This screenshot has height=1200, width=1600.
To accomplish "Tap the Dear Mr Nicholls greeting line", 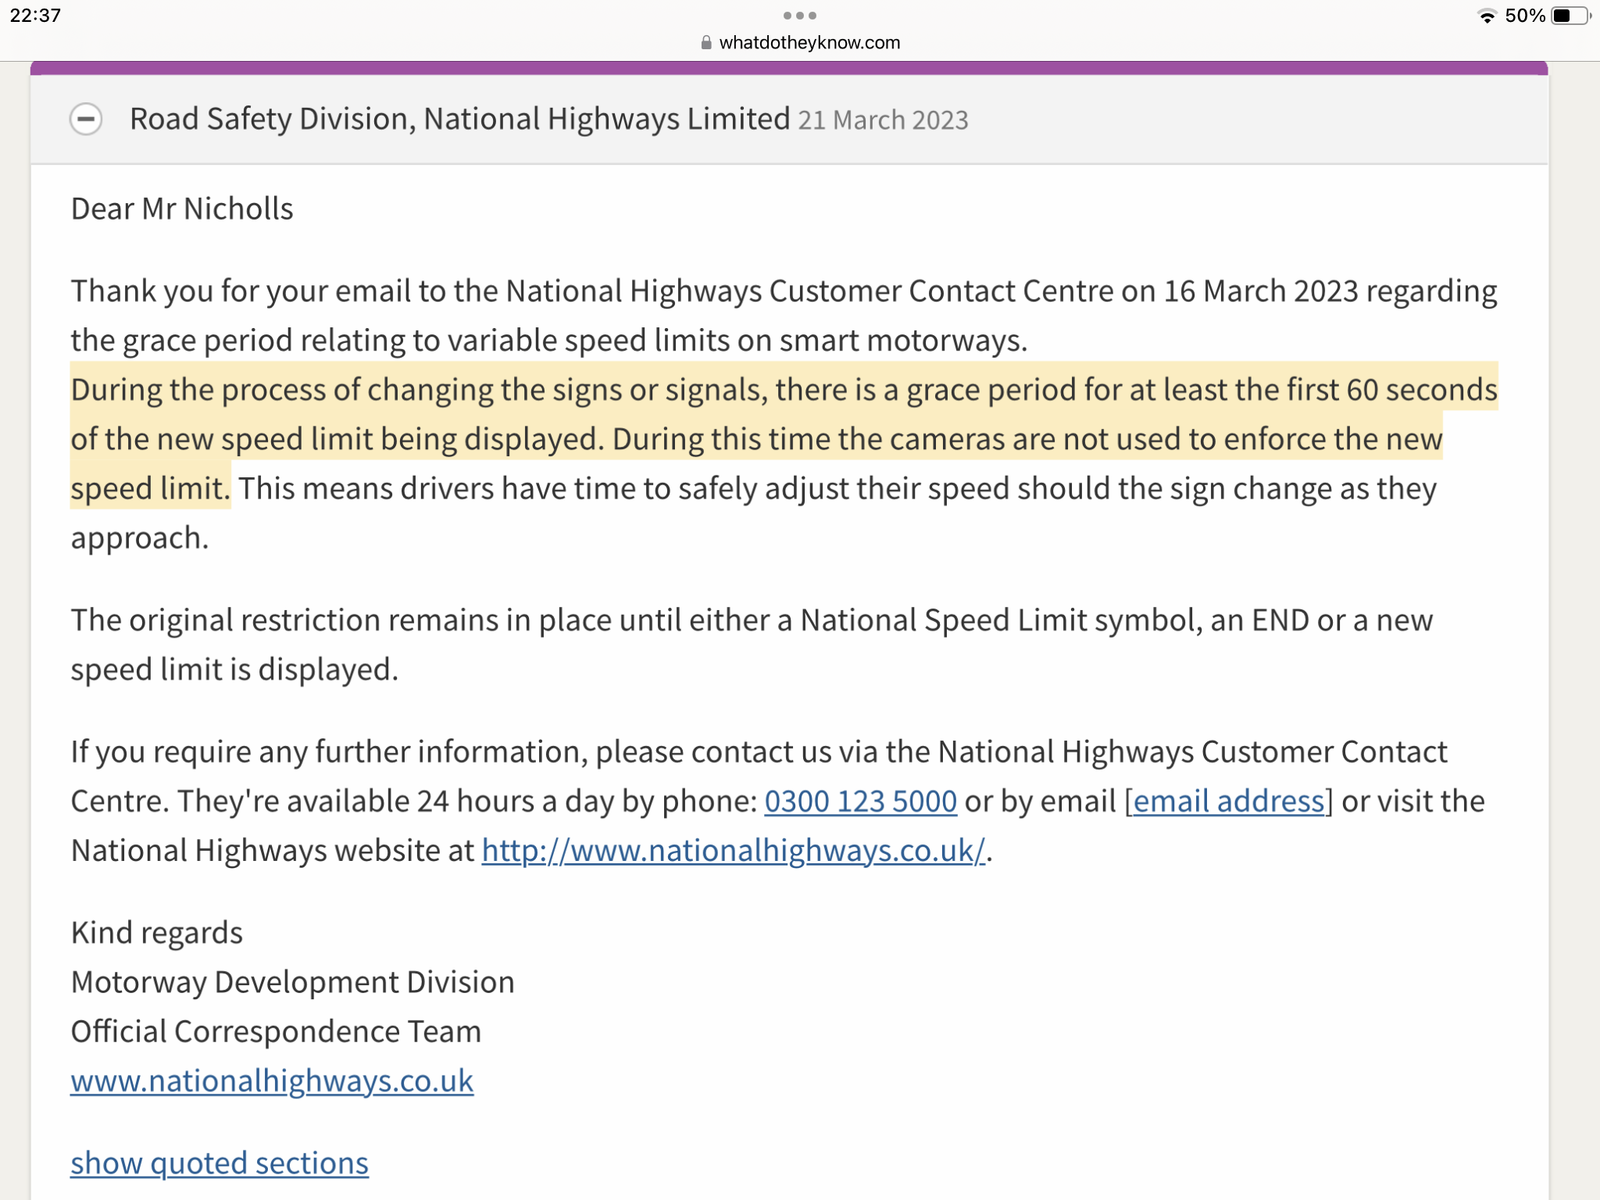I will point(182,209).
